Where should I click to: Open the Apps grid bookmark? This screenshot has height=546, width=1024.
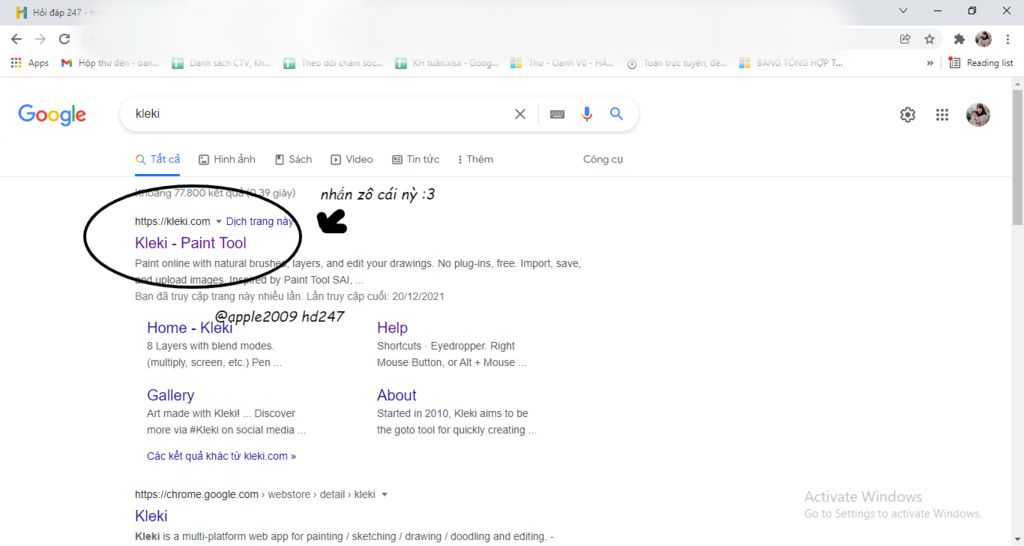[x=30, y=63]
